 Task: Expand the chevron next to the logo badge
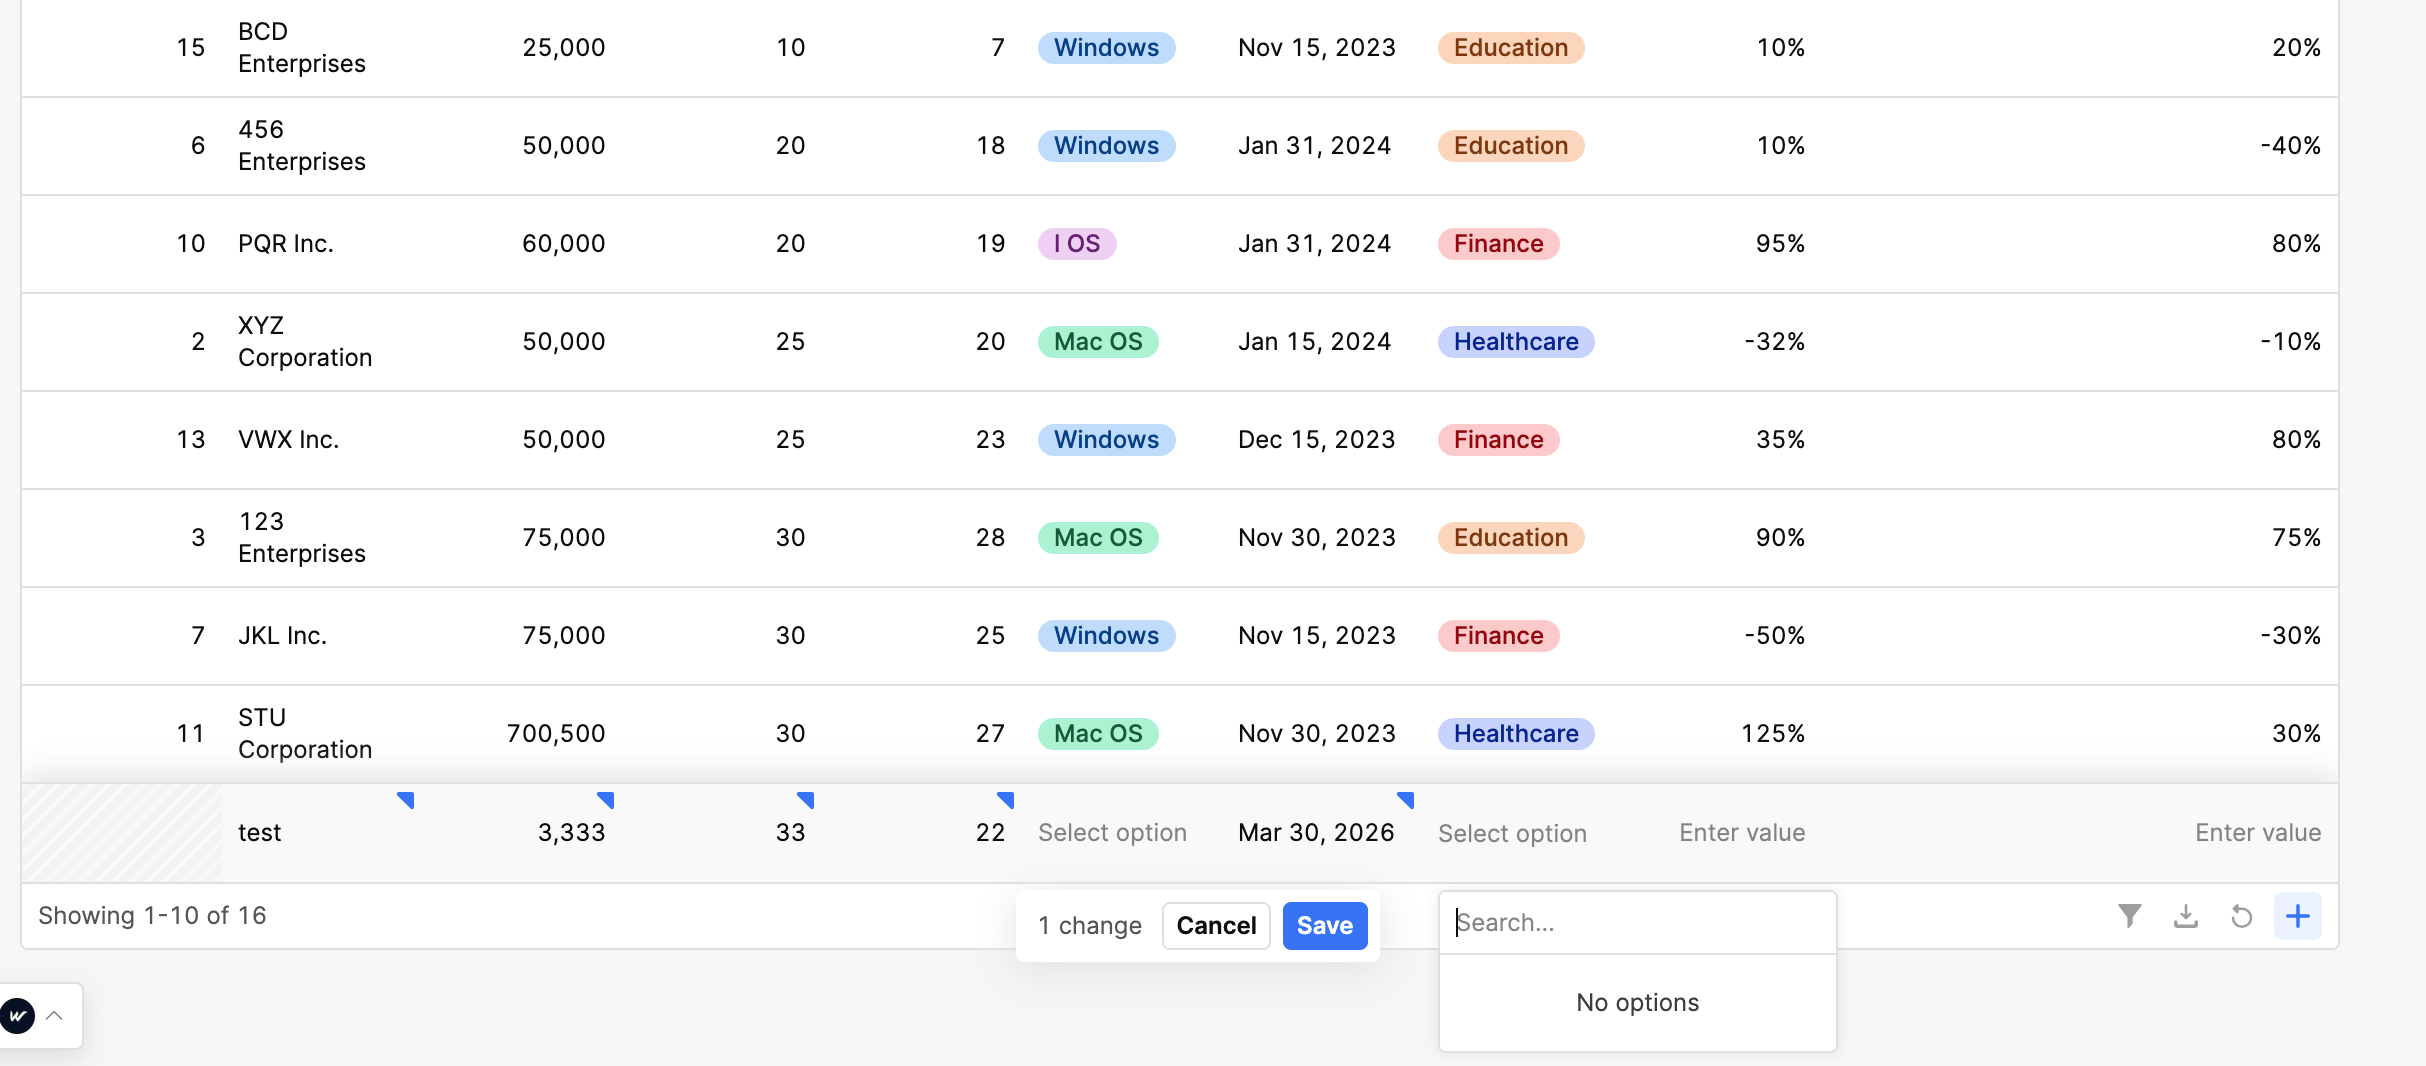[x=55, y=1016]
